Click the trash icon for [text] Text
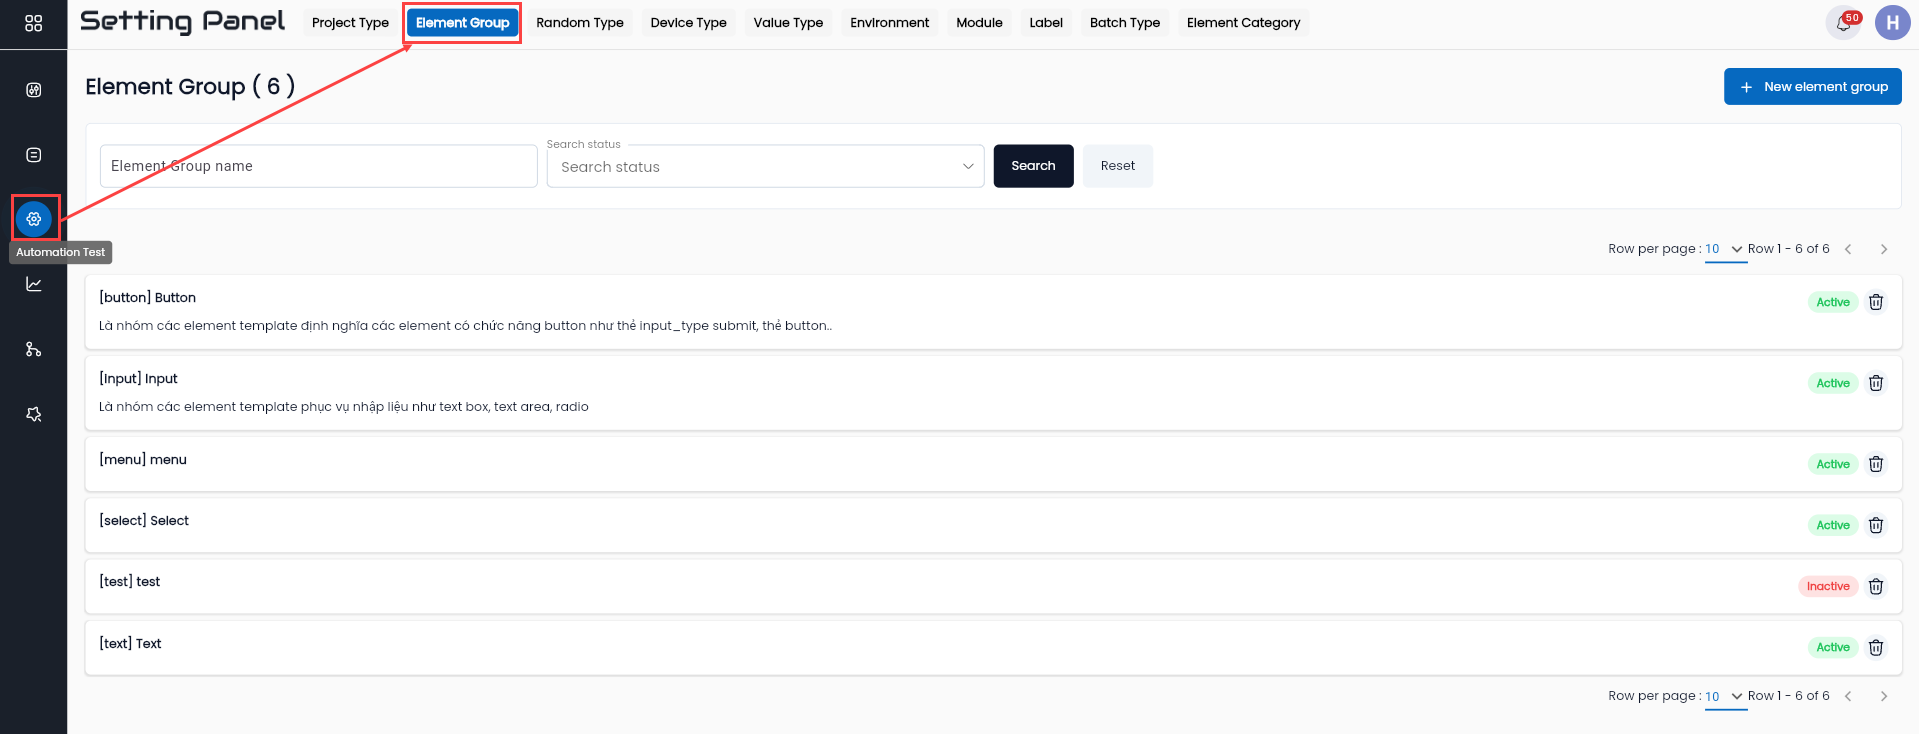The height and width of the screenshot is (734, 1919). pos(1876,647)
